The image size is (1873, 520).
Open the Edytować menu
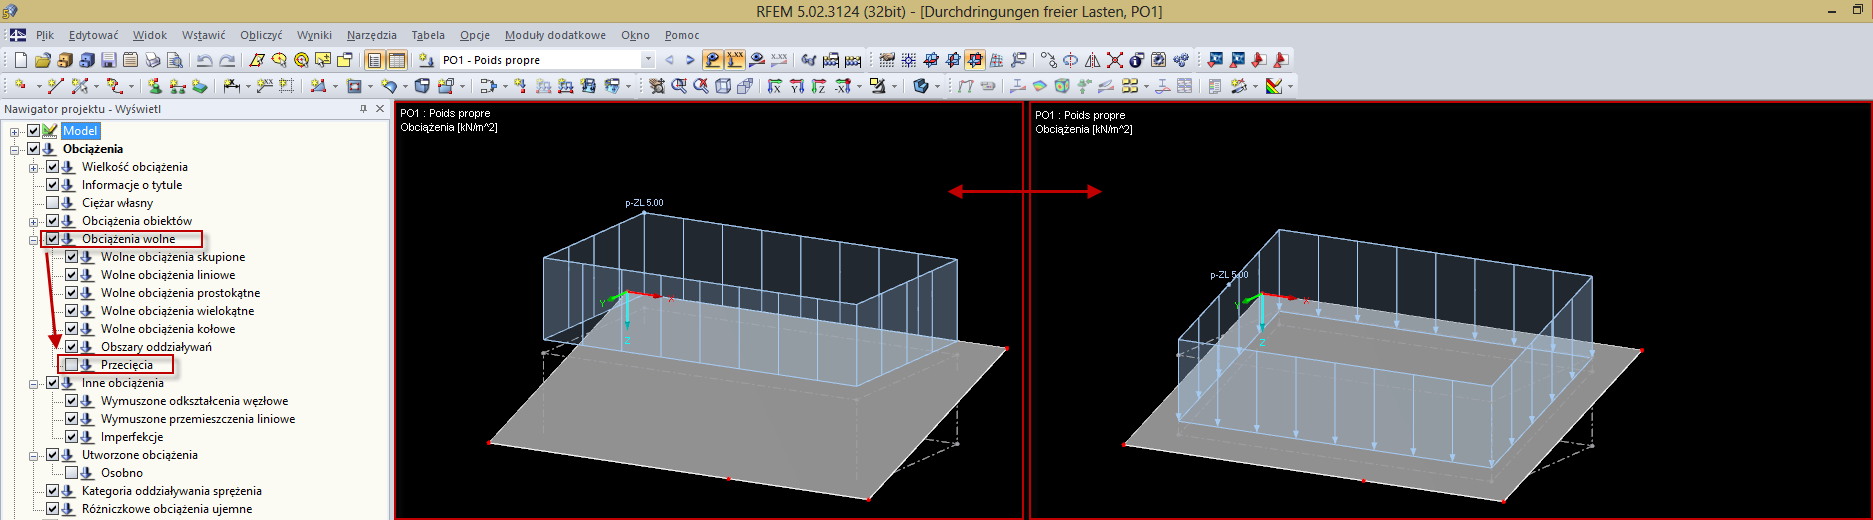[x=94, y=35]
